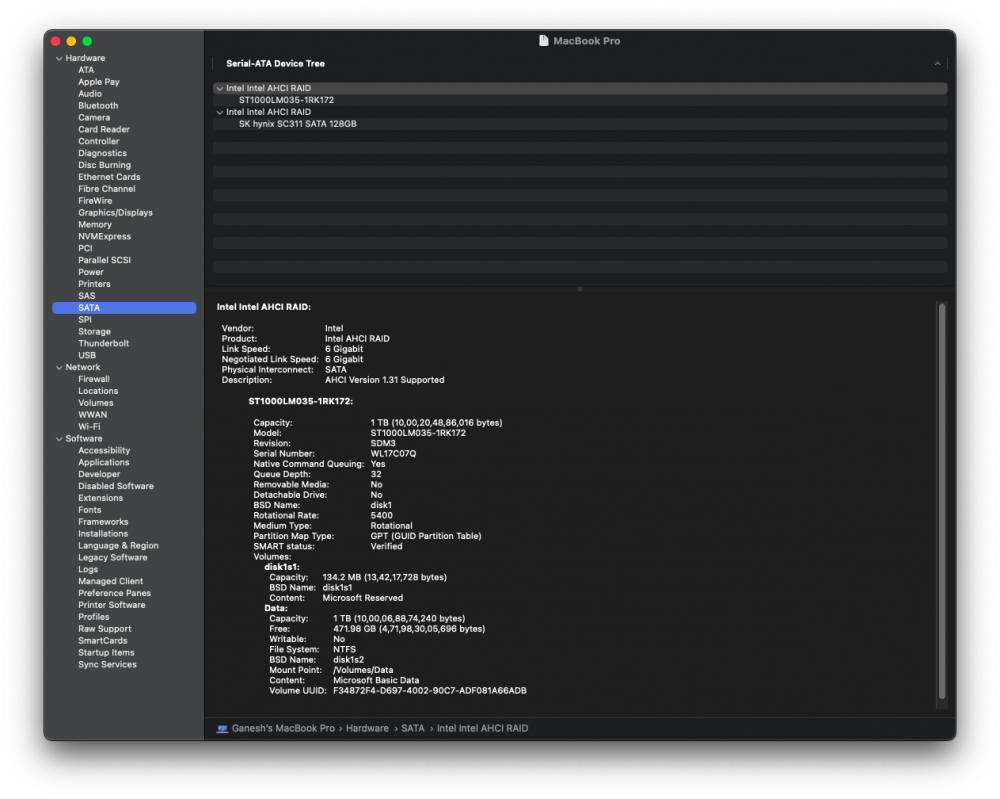Screen dimensions: 1000x799
Task: Select Startup Items entry
Action: 107,653
